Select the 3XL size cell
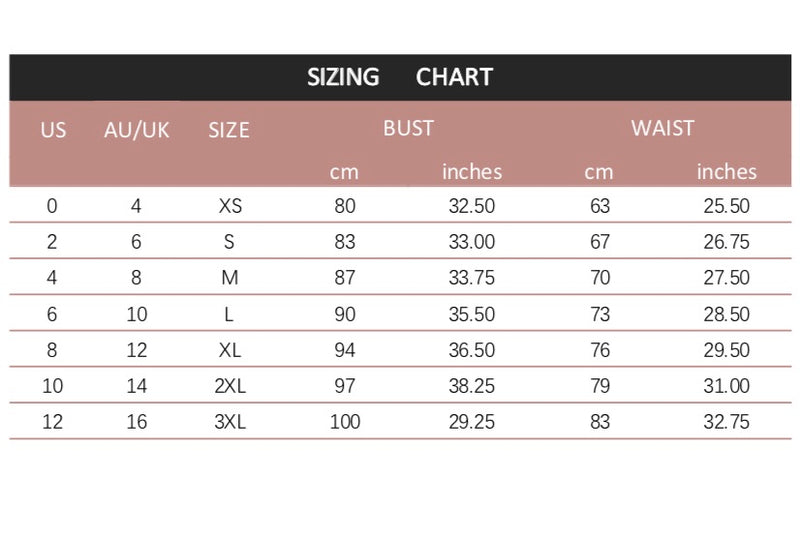 pos(230,422)
